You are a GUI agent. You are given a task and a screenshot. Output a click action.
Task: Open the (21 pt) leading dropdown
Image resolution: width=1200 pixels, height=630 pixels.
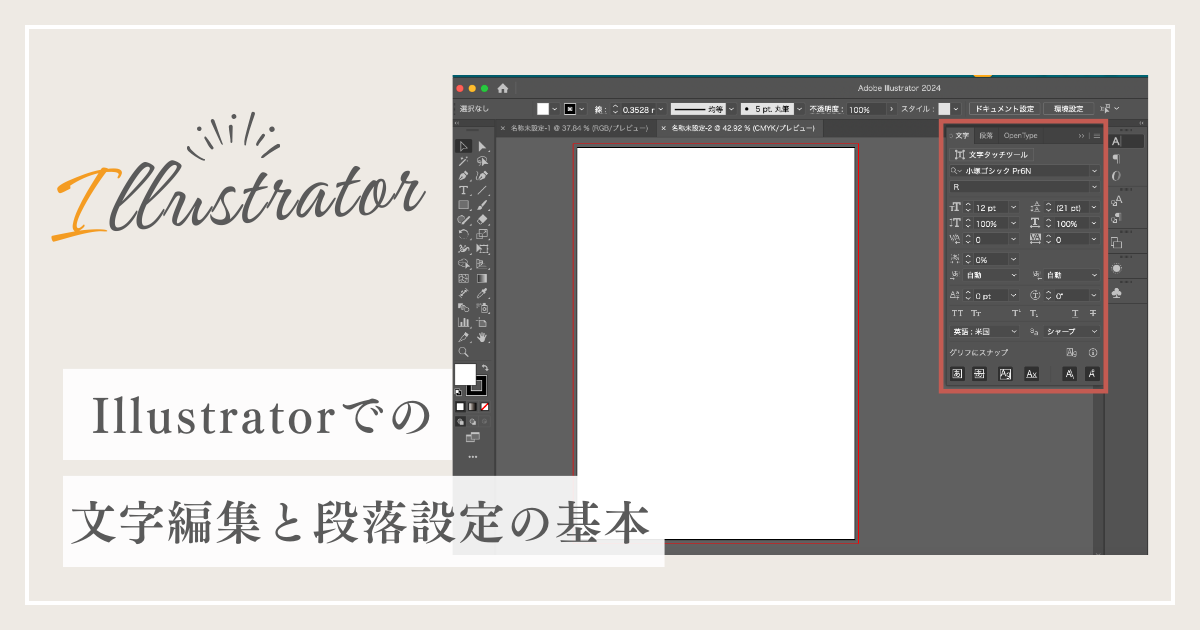[1095, 208]
